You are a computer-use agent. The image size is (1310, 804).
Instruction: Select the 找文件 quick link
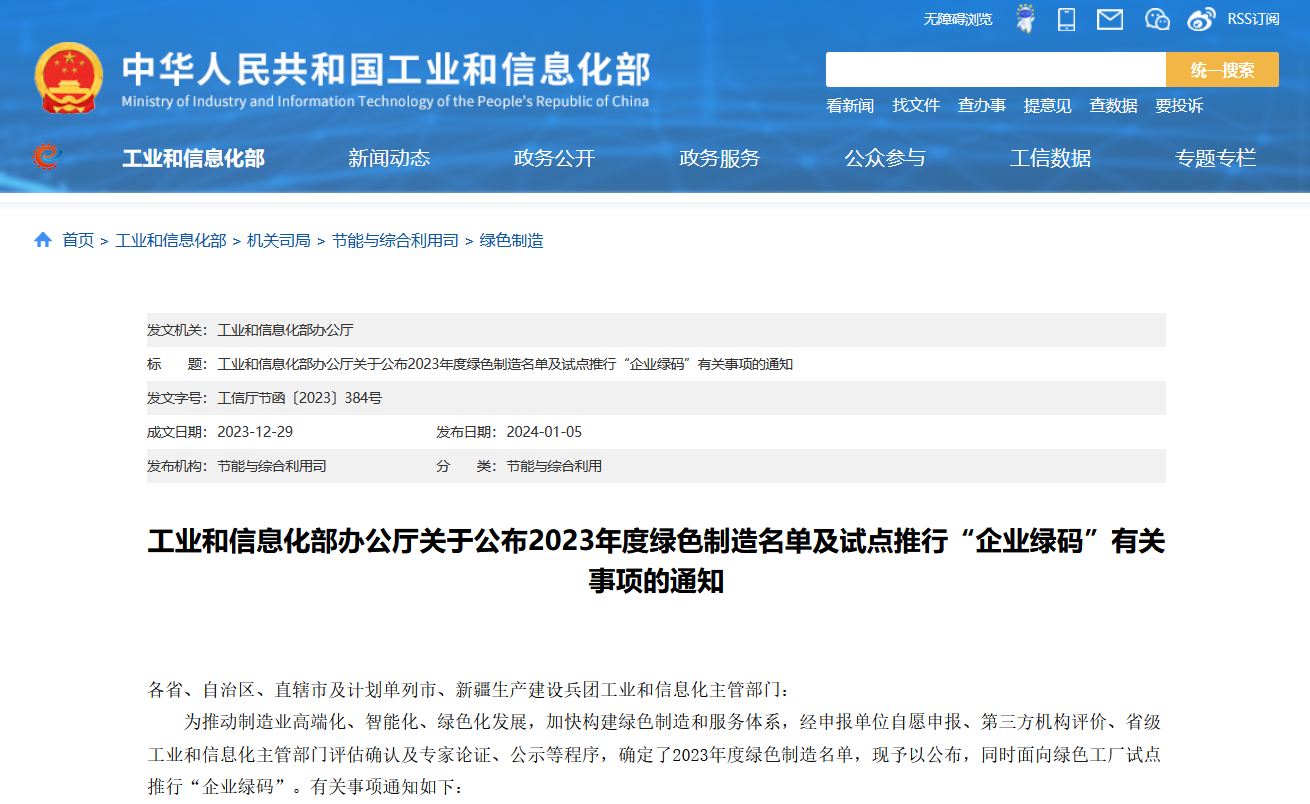click(x=916, y=106)
